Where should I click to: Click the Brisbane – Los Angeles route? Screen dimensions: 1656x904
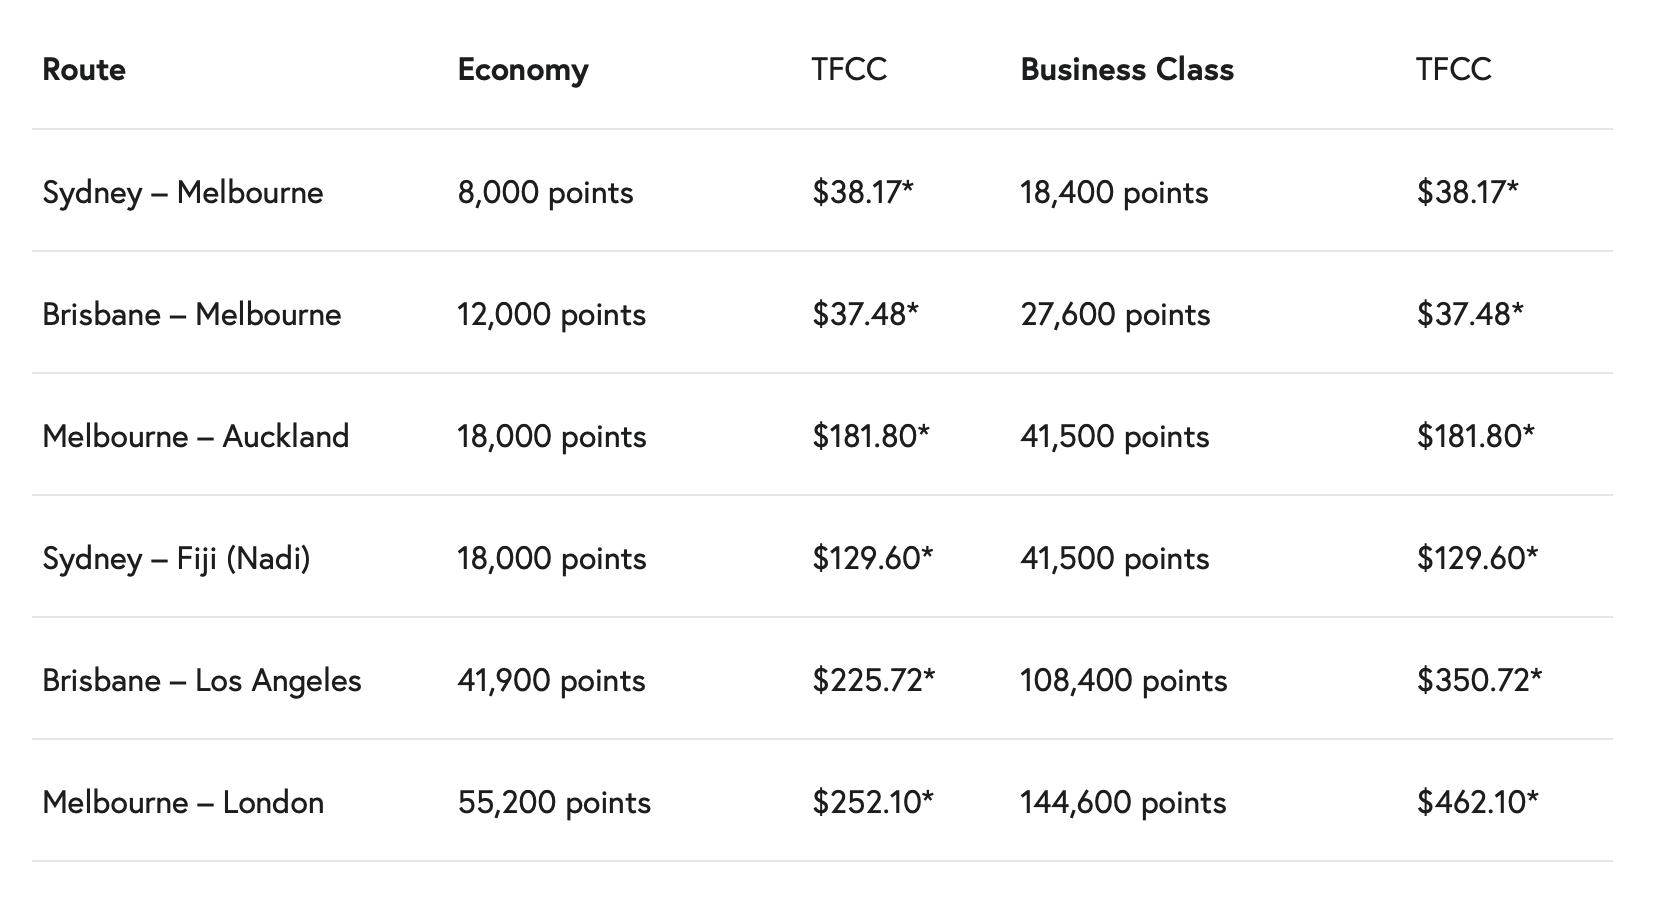(202, 680)
